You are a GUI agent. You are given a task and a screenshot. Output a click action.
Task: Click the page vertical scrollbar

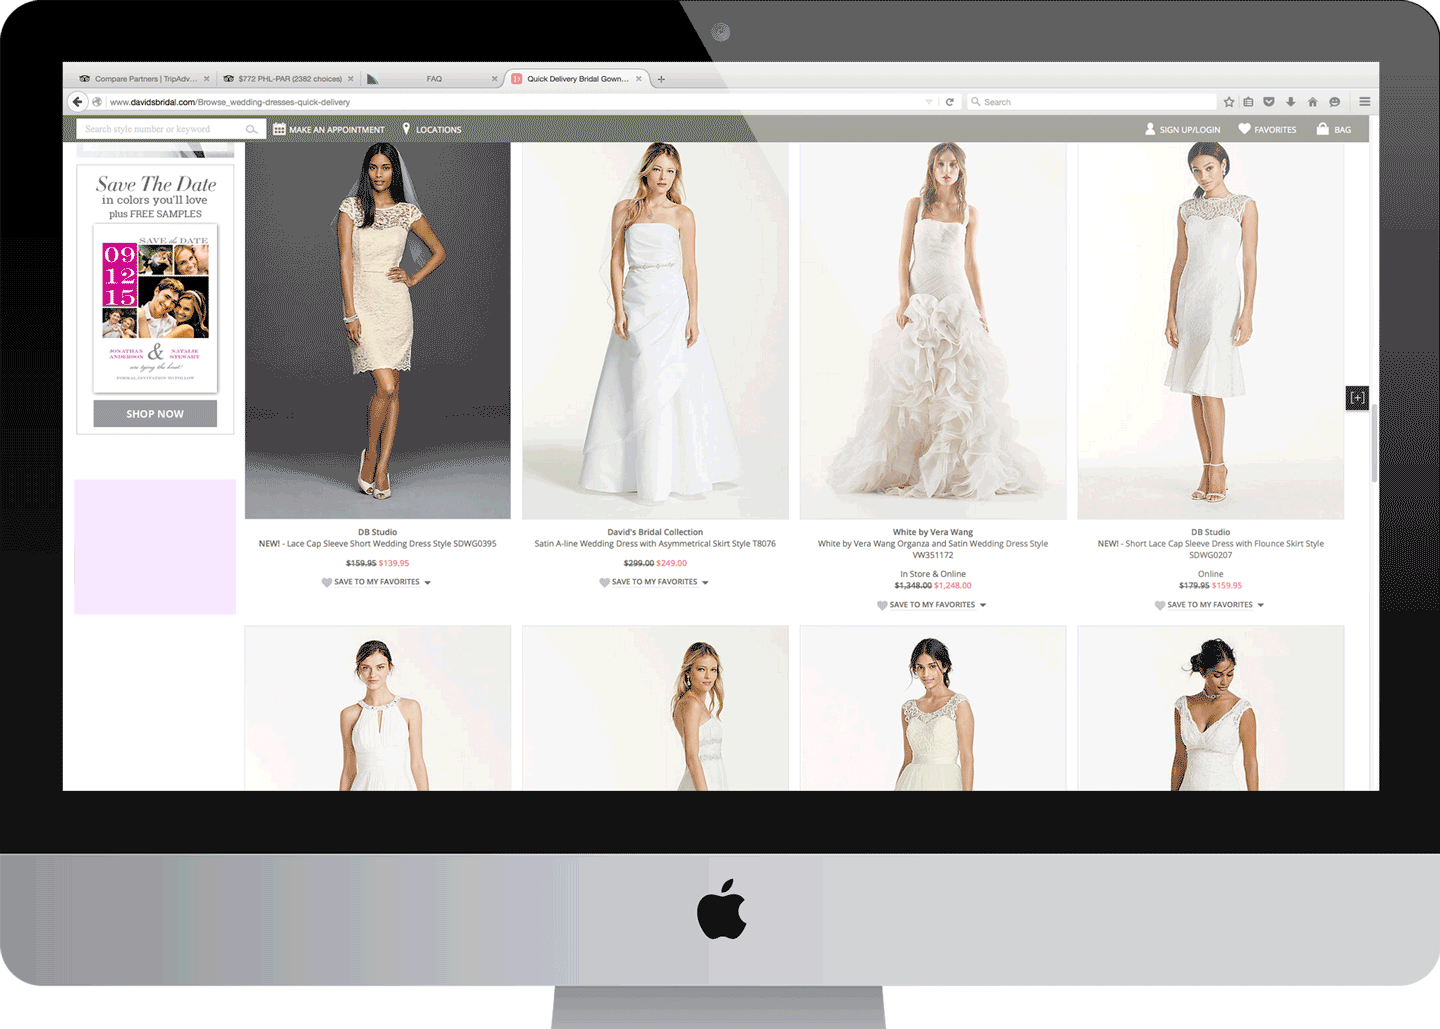point(1374,443)
